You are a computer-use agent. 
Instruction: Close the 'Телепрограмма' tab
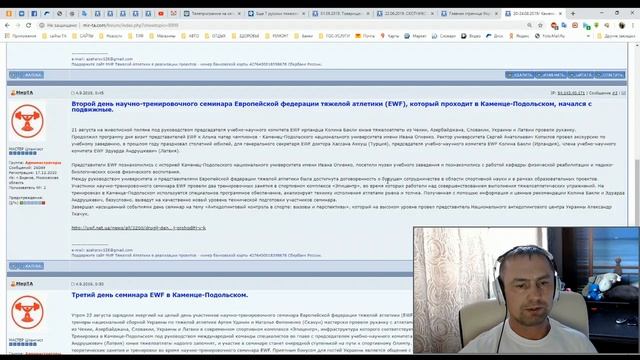click(239, 13)
